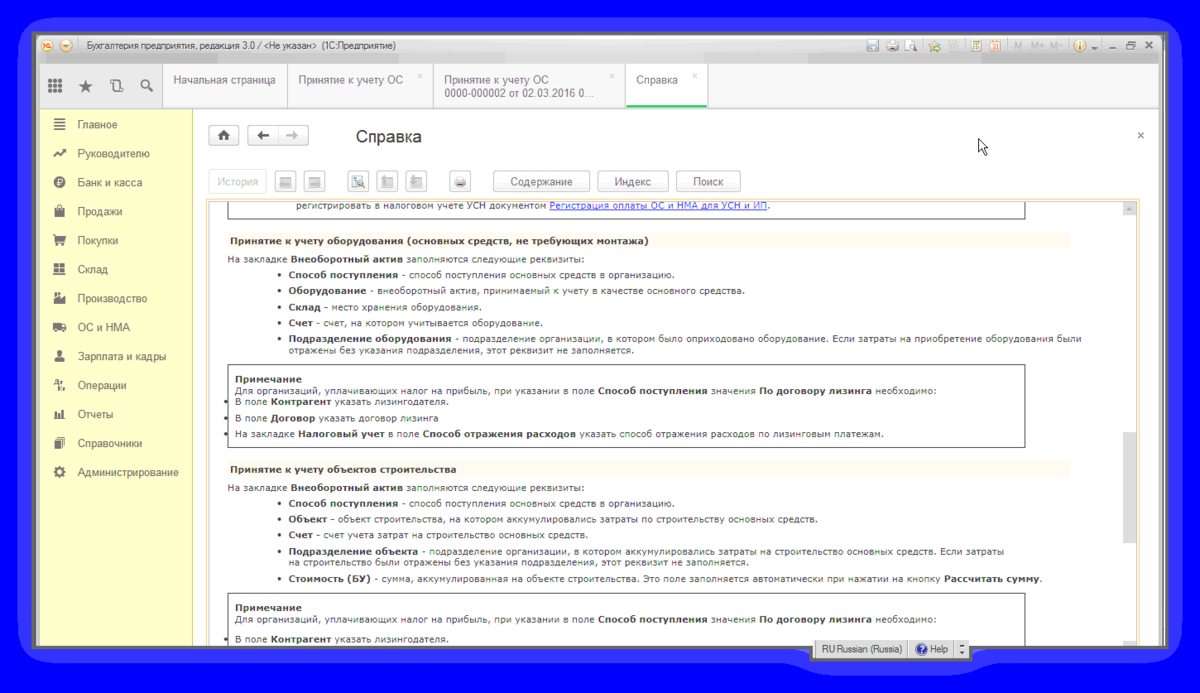
Task: Click the Help button at bottom right
Action: pyautogui.click(x=931, y=648)
